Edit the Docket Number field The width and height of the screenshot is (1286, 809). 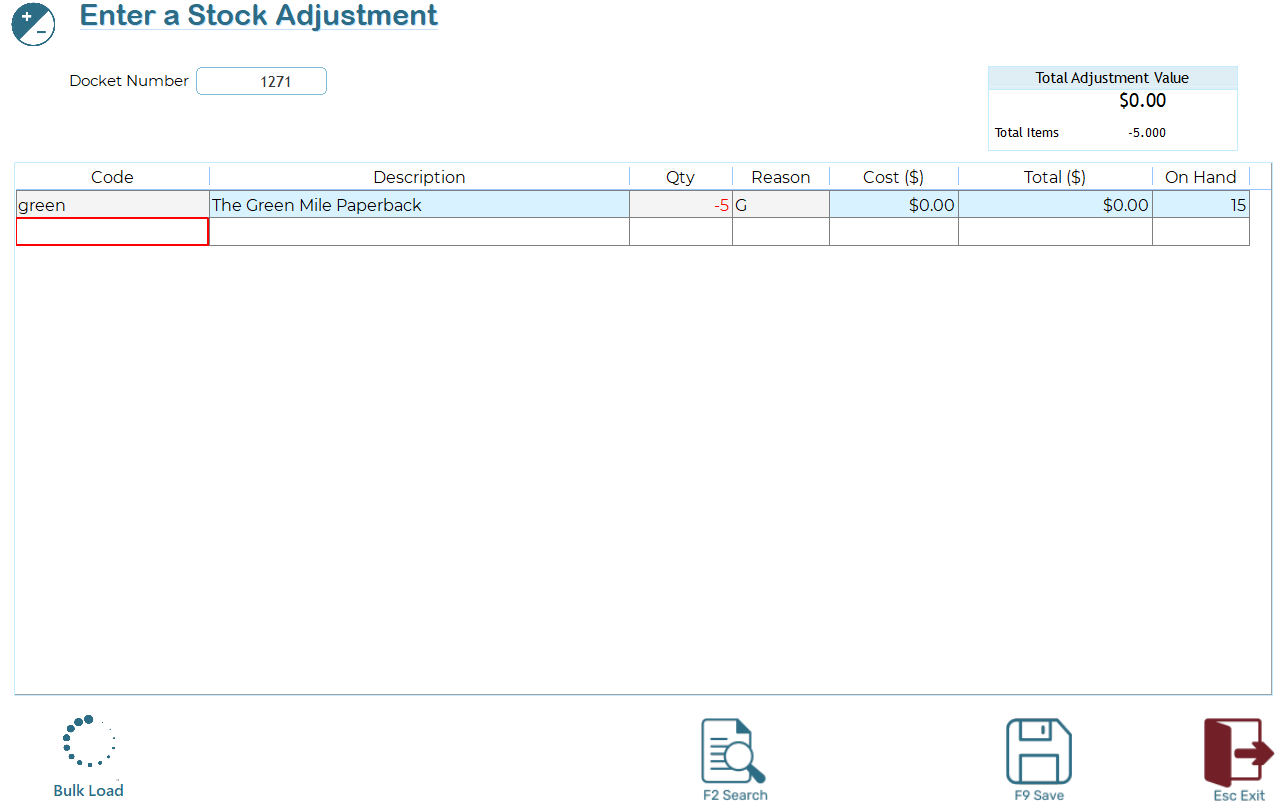[261, 82]
